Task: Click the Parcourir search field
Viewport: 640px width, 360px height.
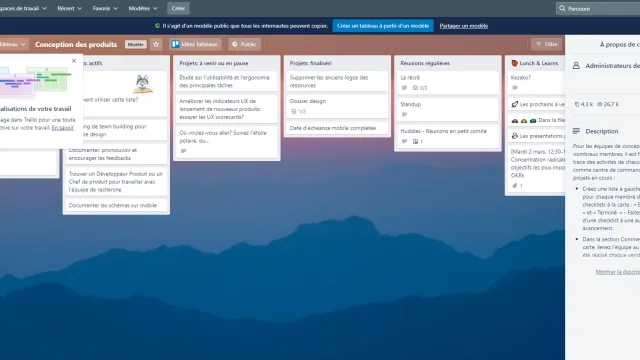Action: click(x=598, y=9)
